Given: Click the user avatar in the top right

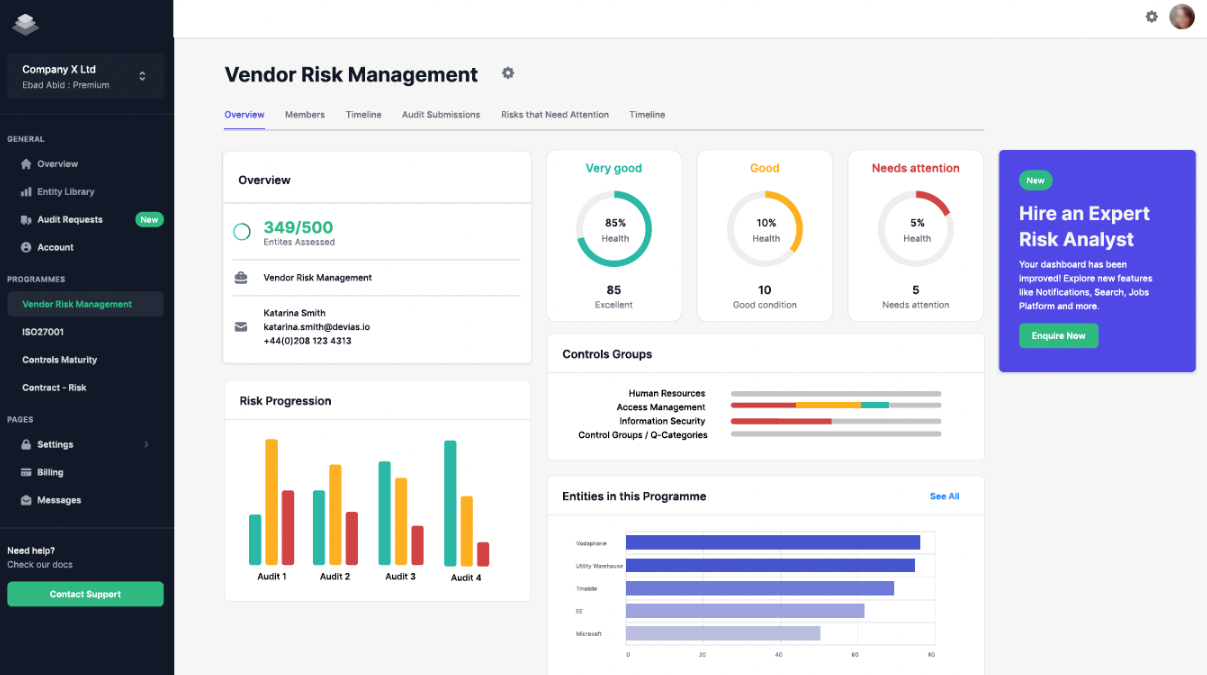Looking at the screenshot, I should coord(1181,16).
